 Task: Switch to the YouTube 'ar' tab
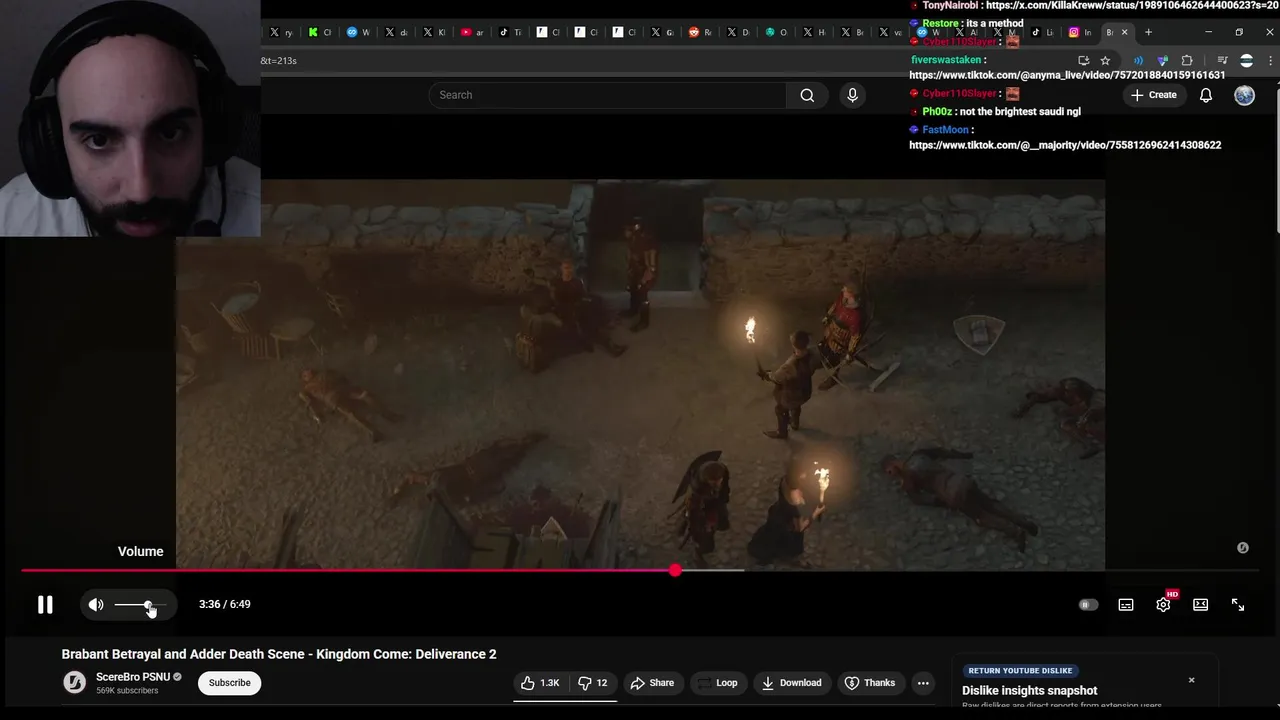point(472,32)
